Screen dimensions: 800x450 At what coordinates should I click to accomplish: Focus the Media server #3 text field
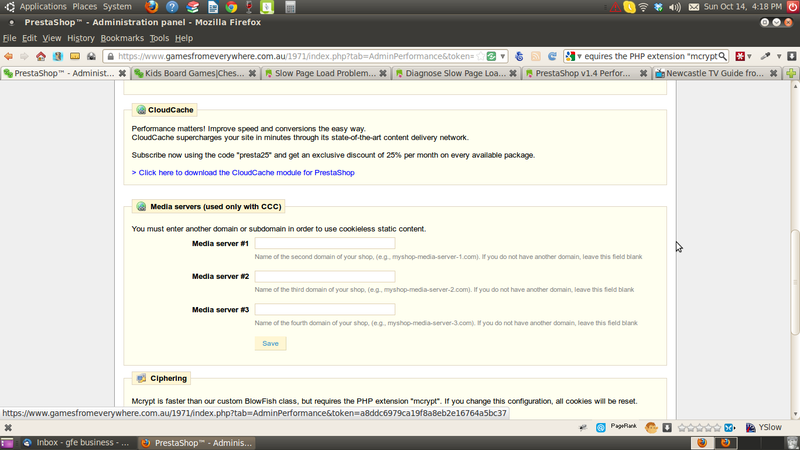(x=324, y=310)
